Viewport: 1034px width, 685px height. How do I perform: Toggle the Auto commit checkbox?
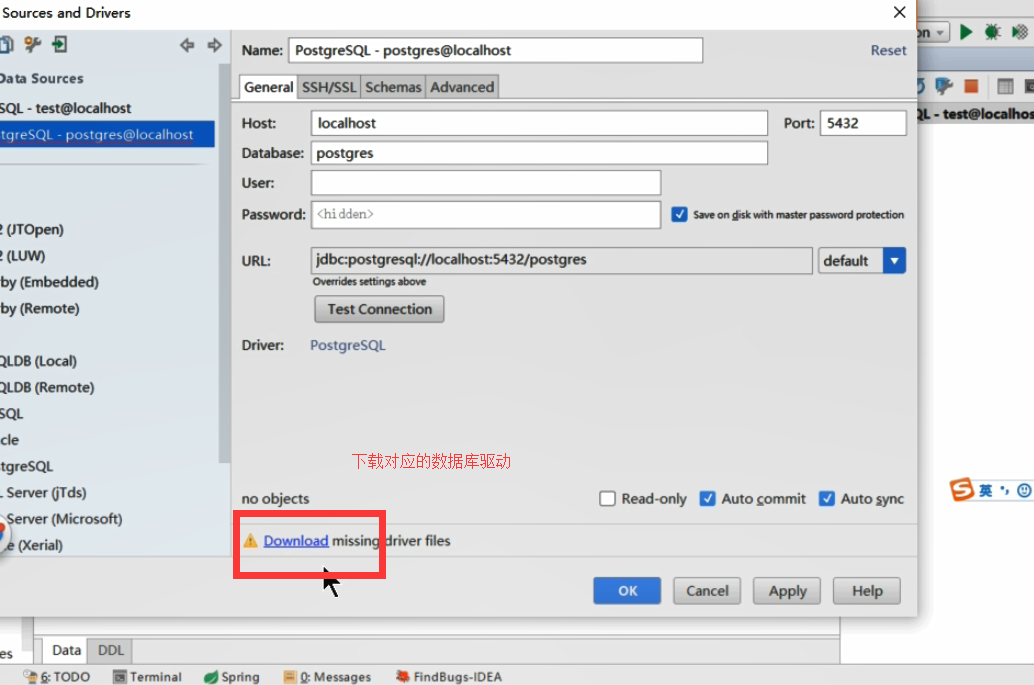pyautogui.click(x=708, y=498)
